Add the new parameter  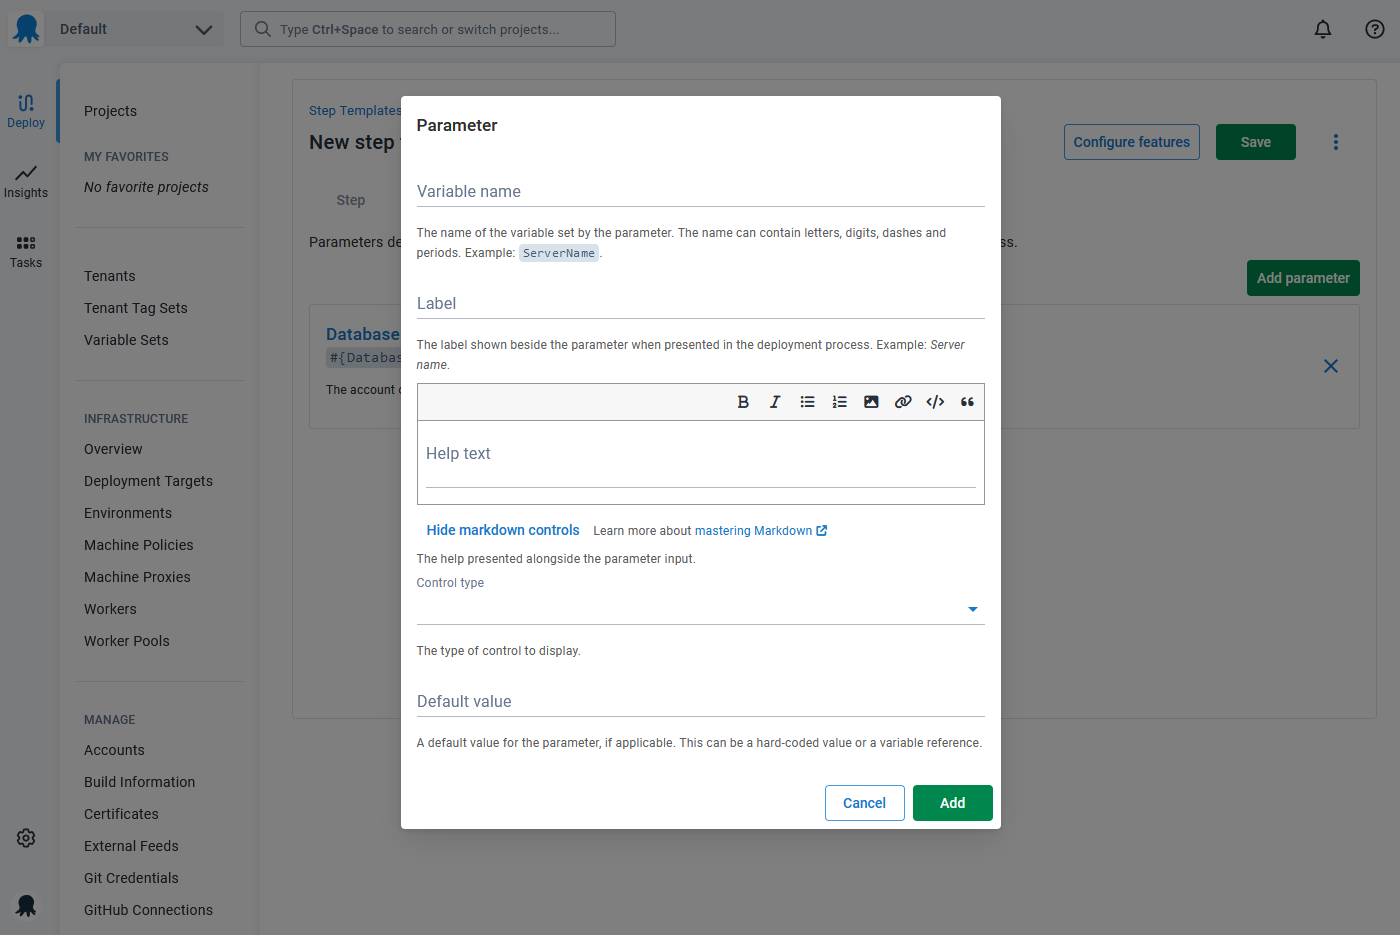point(952,803)
